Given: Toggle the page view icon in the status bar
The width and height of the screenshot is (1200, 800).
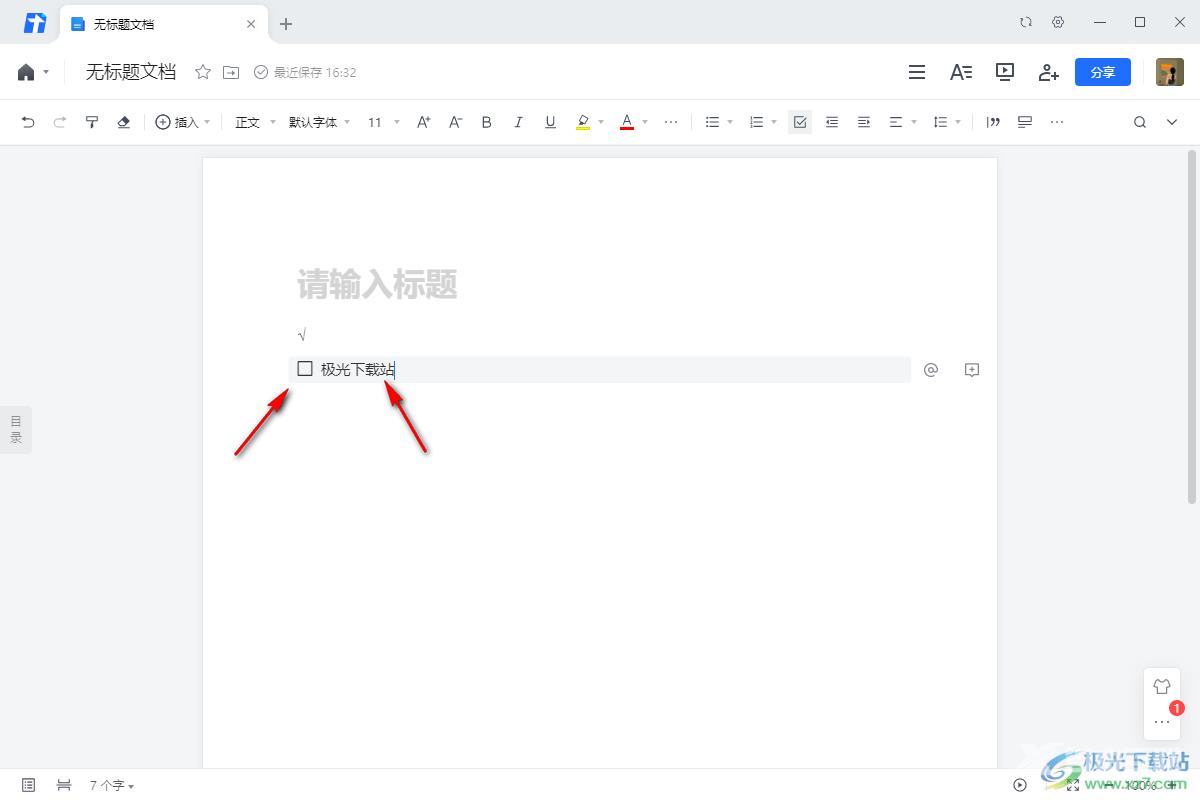Looking at the screenshot, I should (28, 785).
